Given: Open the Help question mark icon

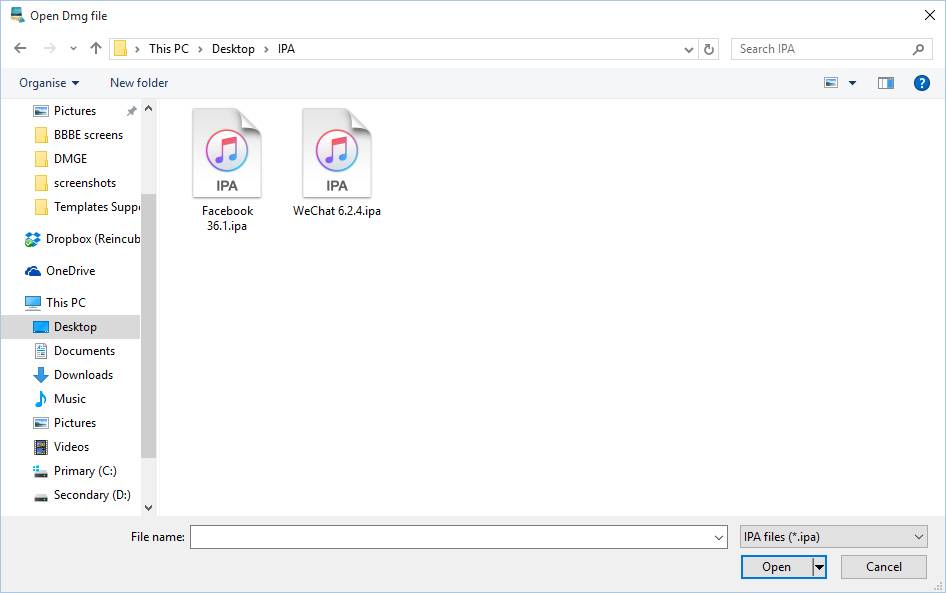Looking at the screenshot, I should tap(922, 83).
